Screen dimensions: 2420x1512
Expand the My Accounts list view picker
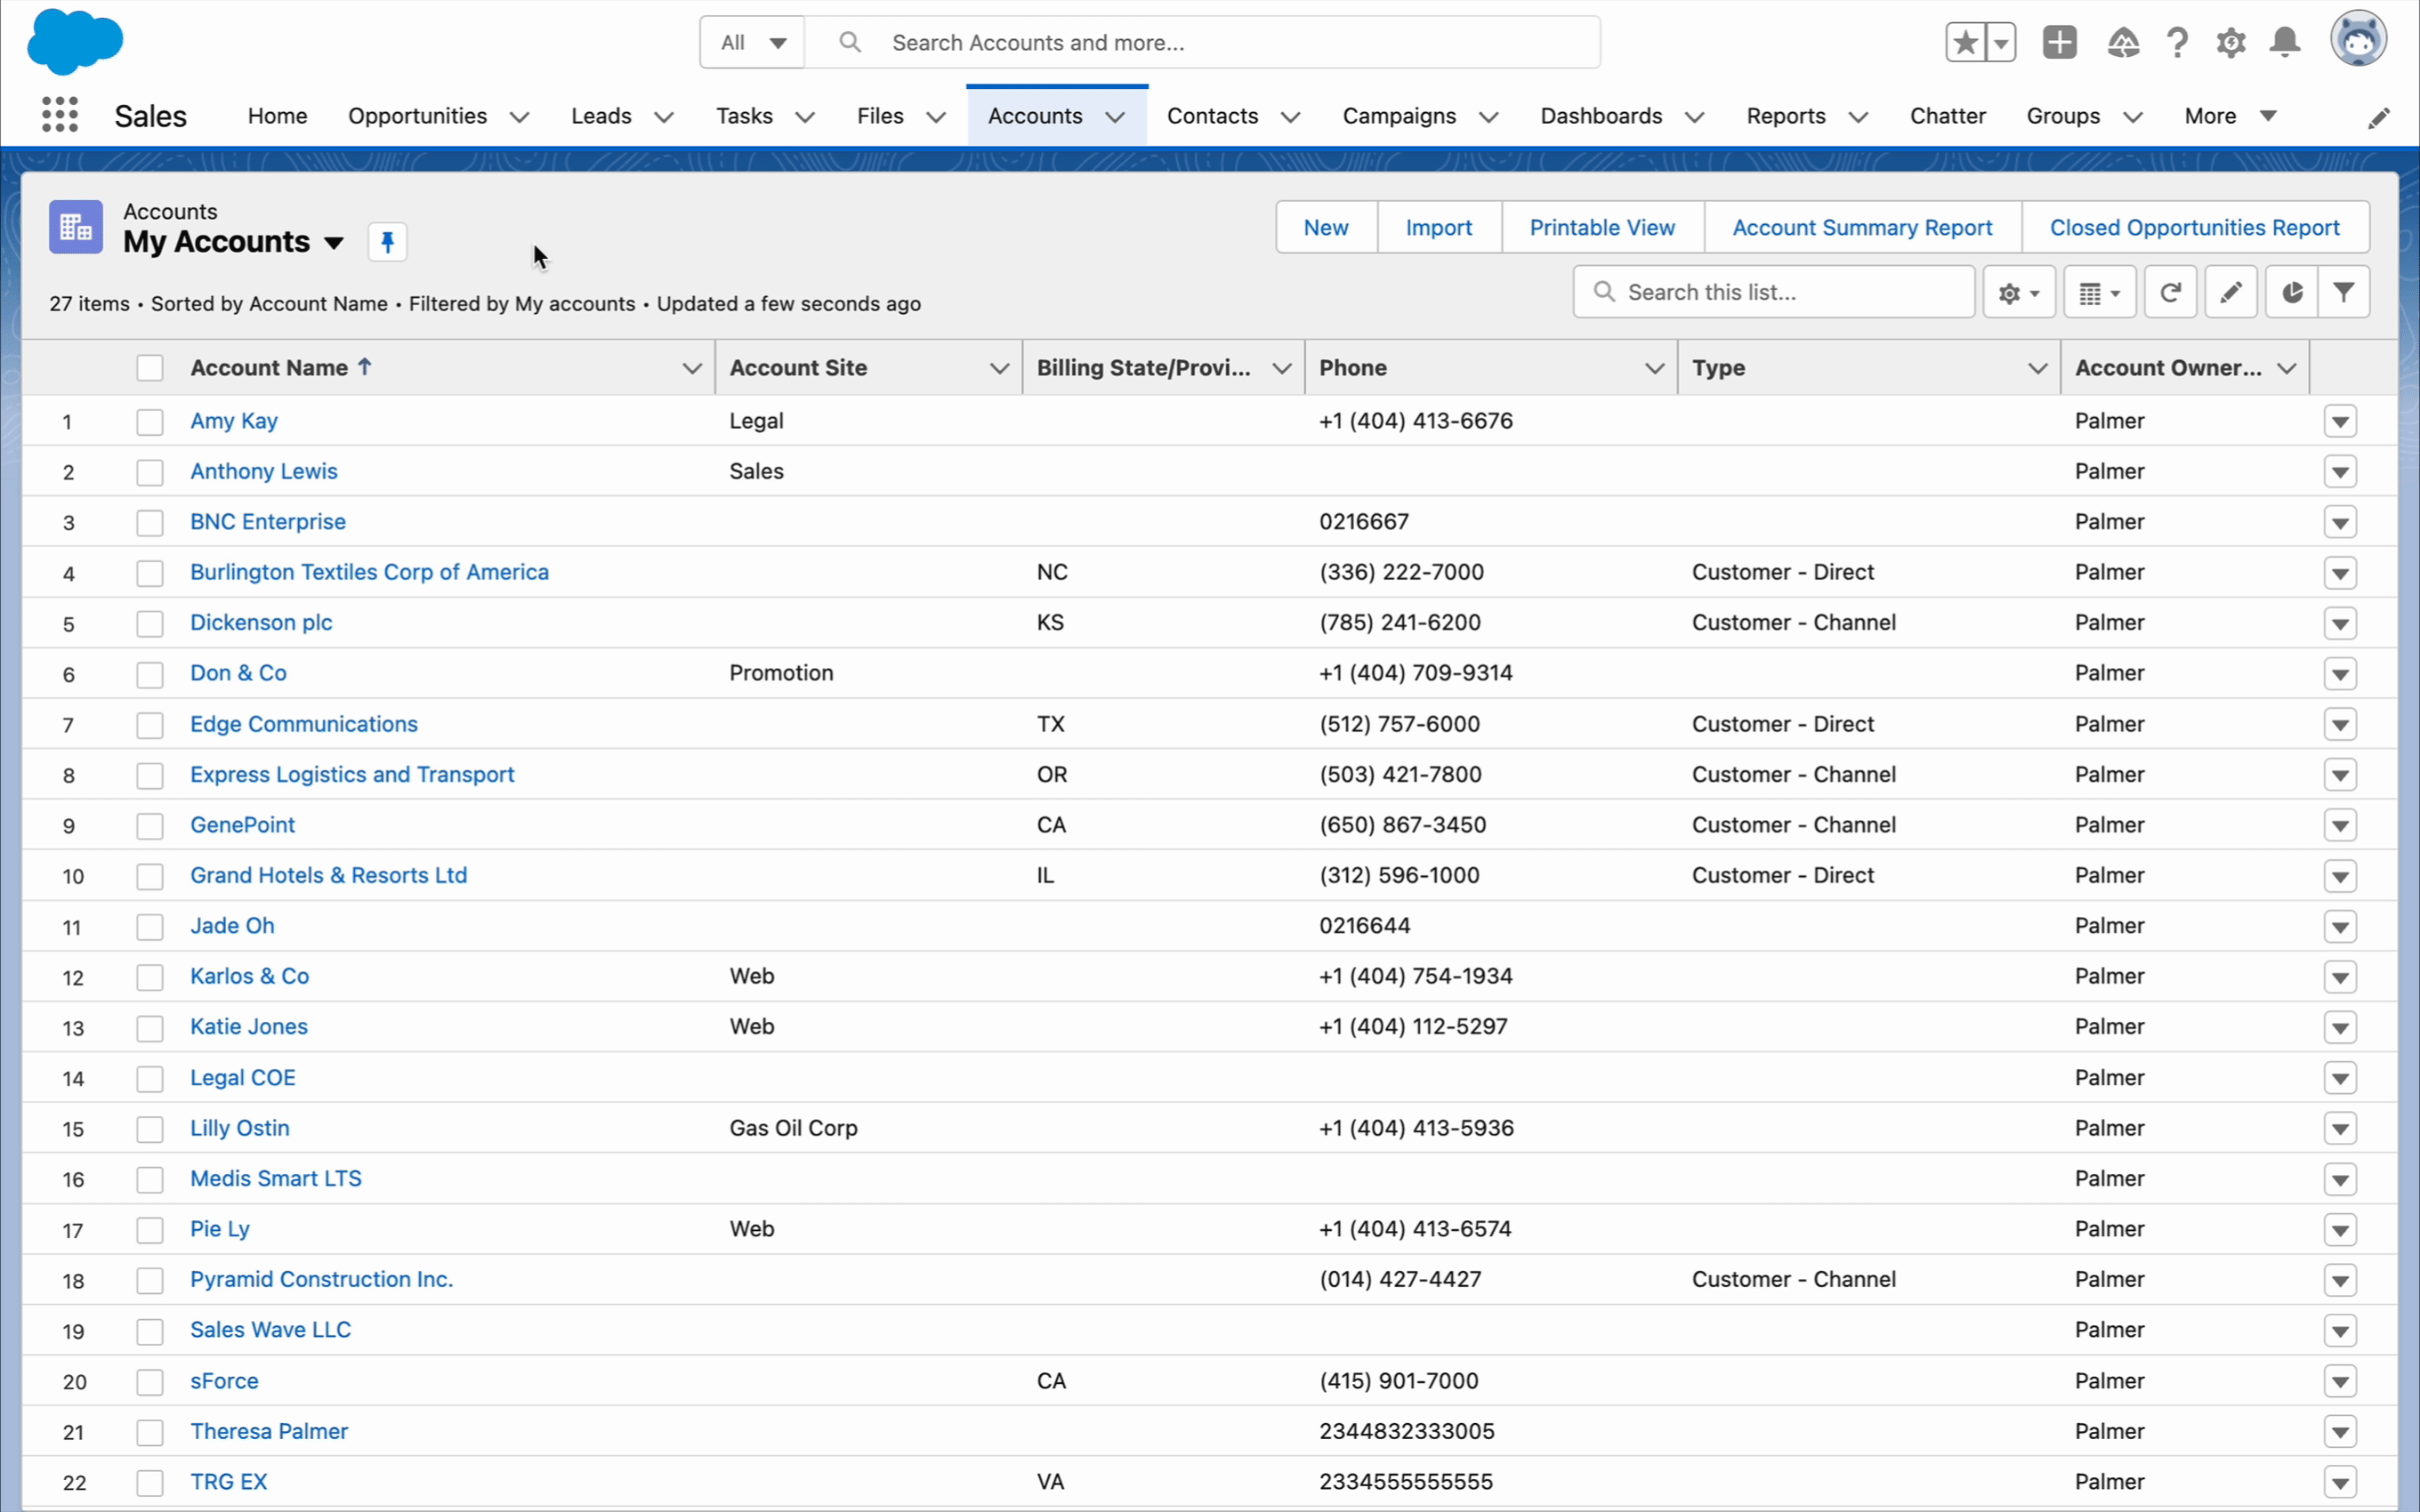334,243
